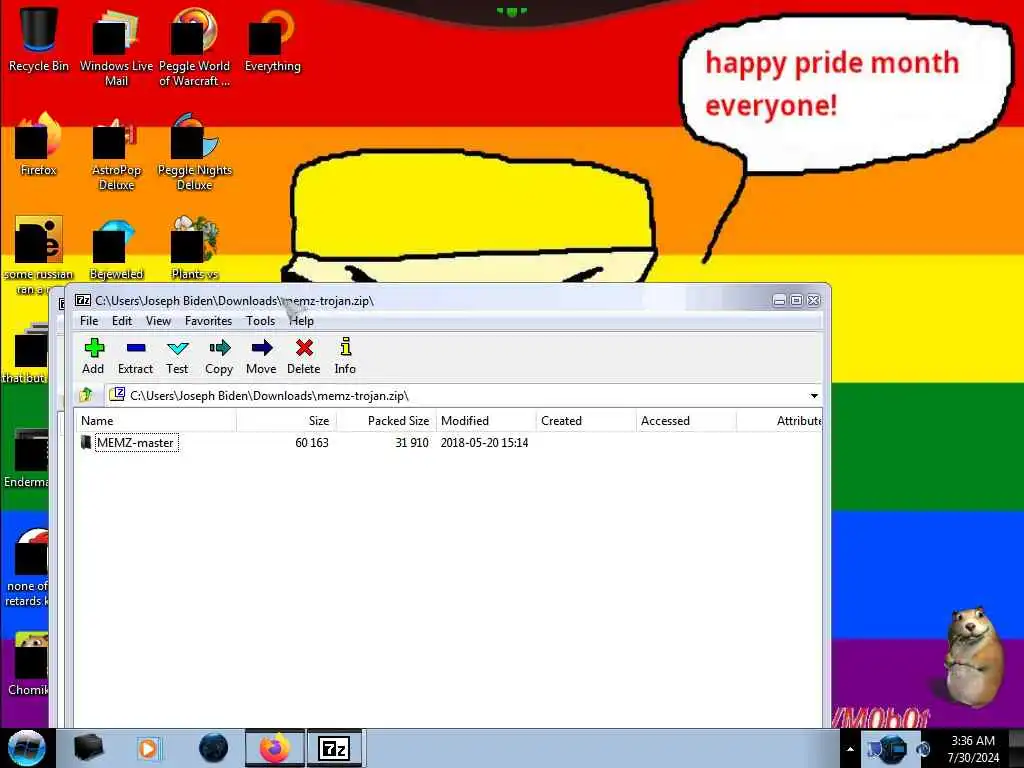This screenshot has width=1024, height=768.
Task: Select the AstroPop Deluxe desktop icon
Action: click(116, 152)
